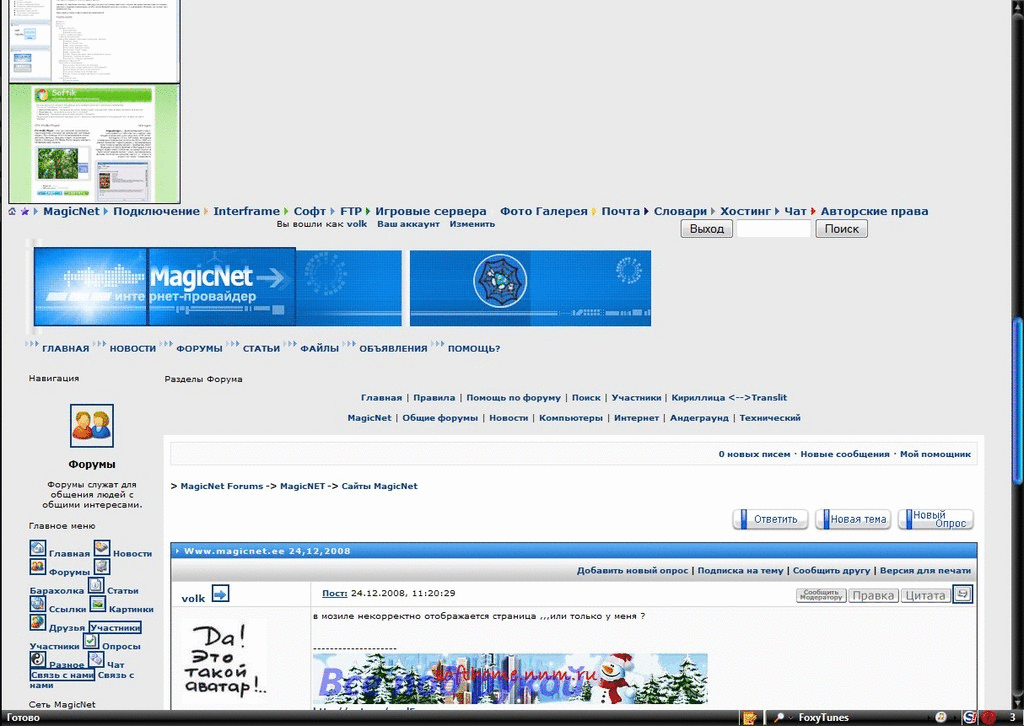
Task: Click the Подписка на тему link
Action: coord(741,571)
